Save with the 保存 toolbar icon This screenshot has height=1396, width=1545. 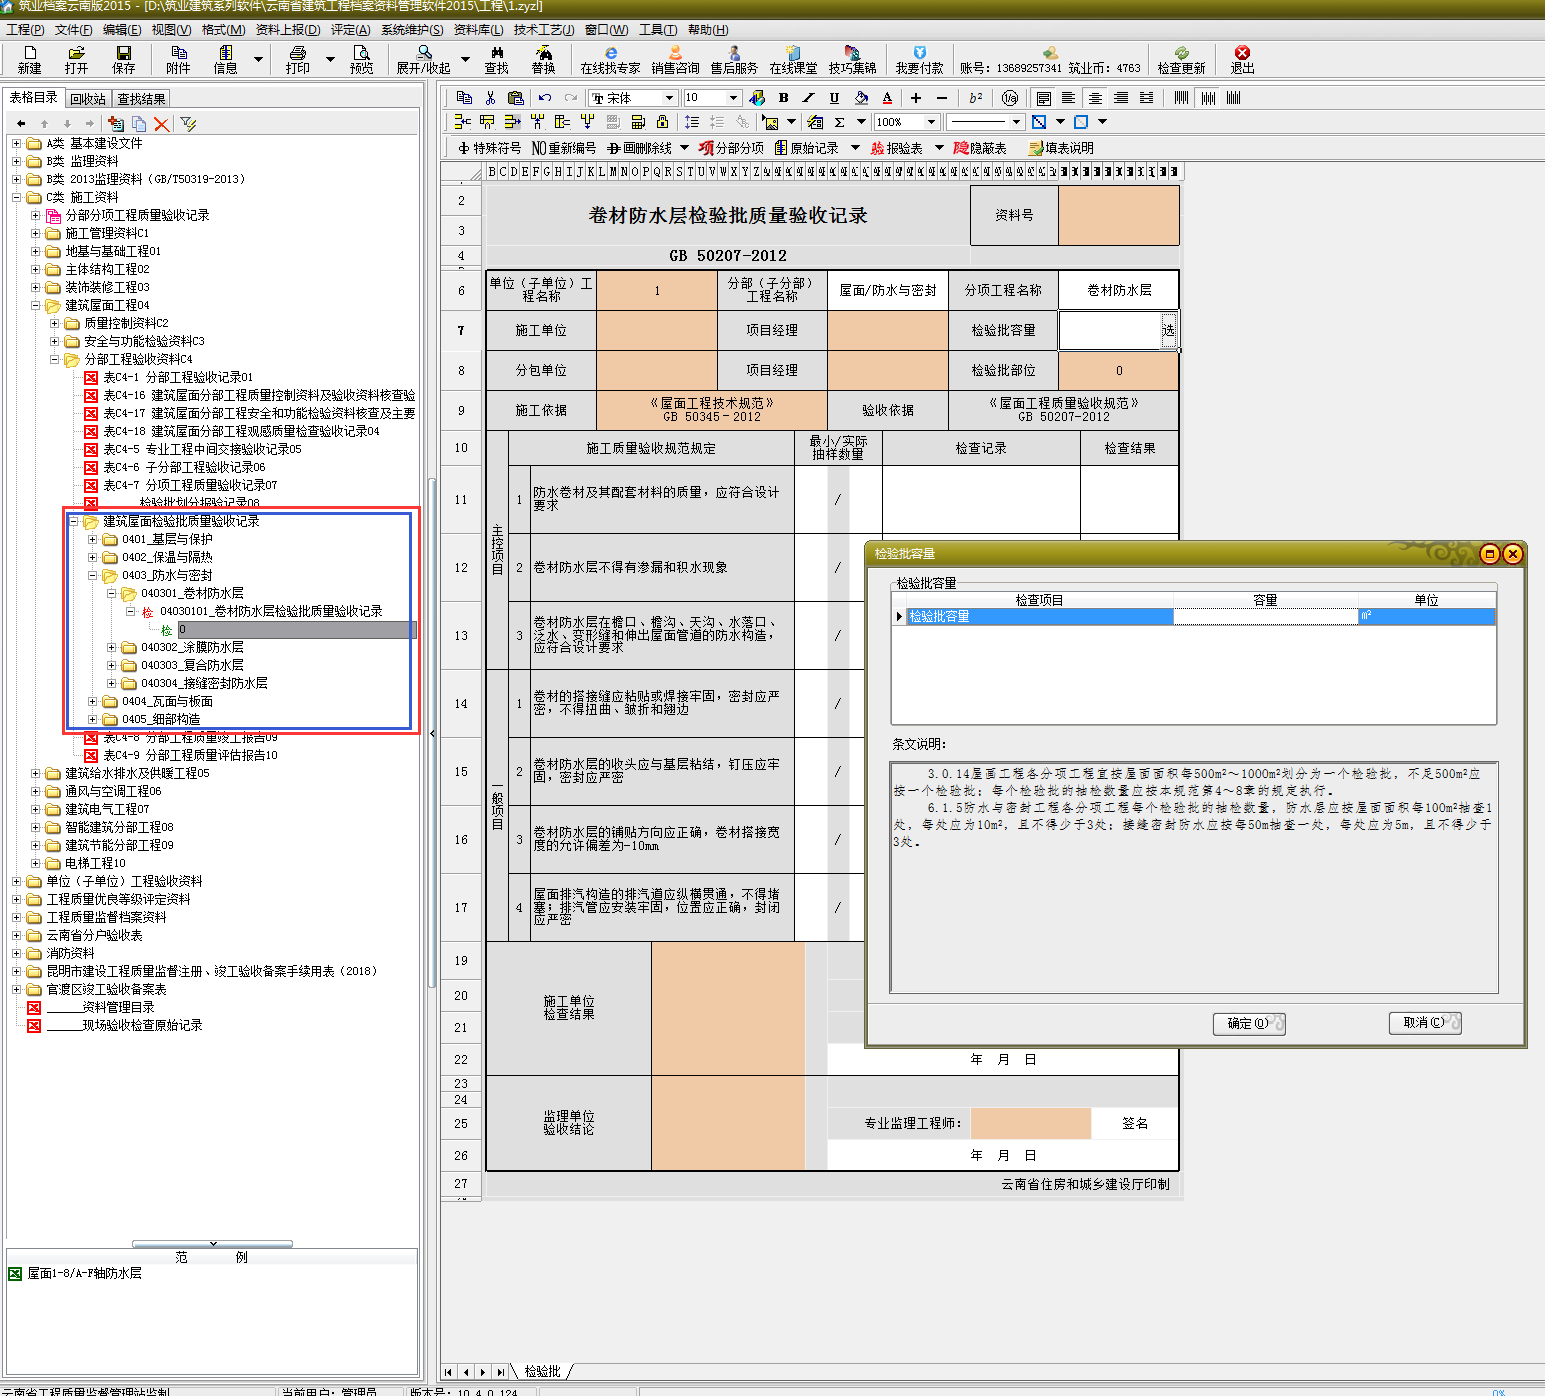tap(123, 59)
